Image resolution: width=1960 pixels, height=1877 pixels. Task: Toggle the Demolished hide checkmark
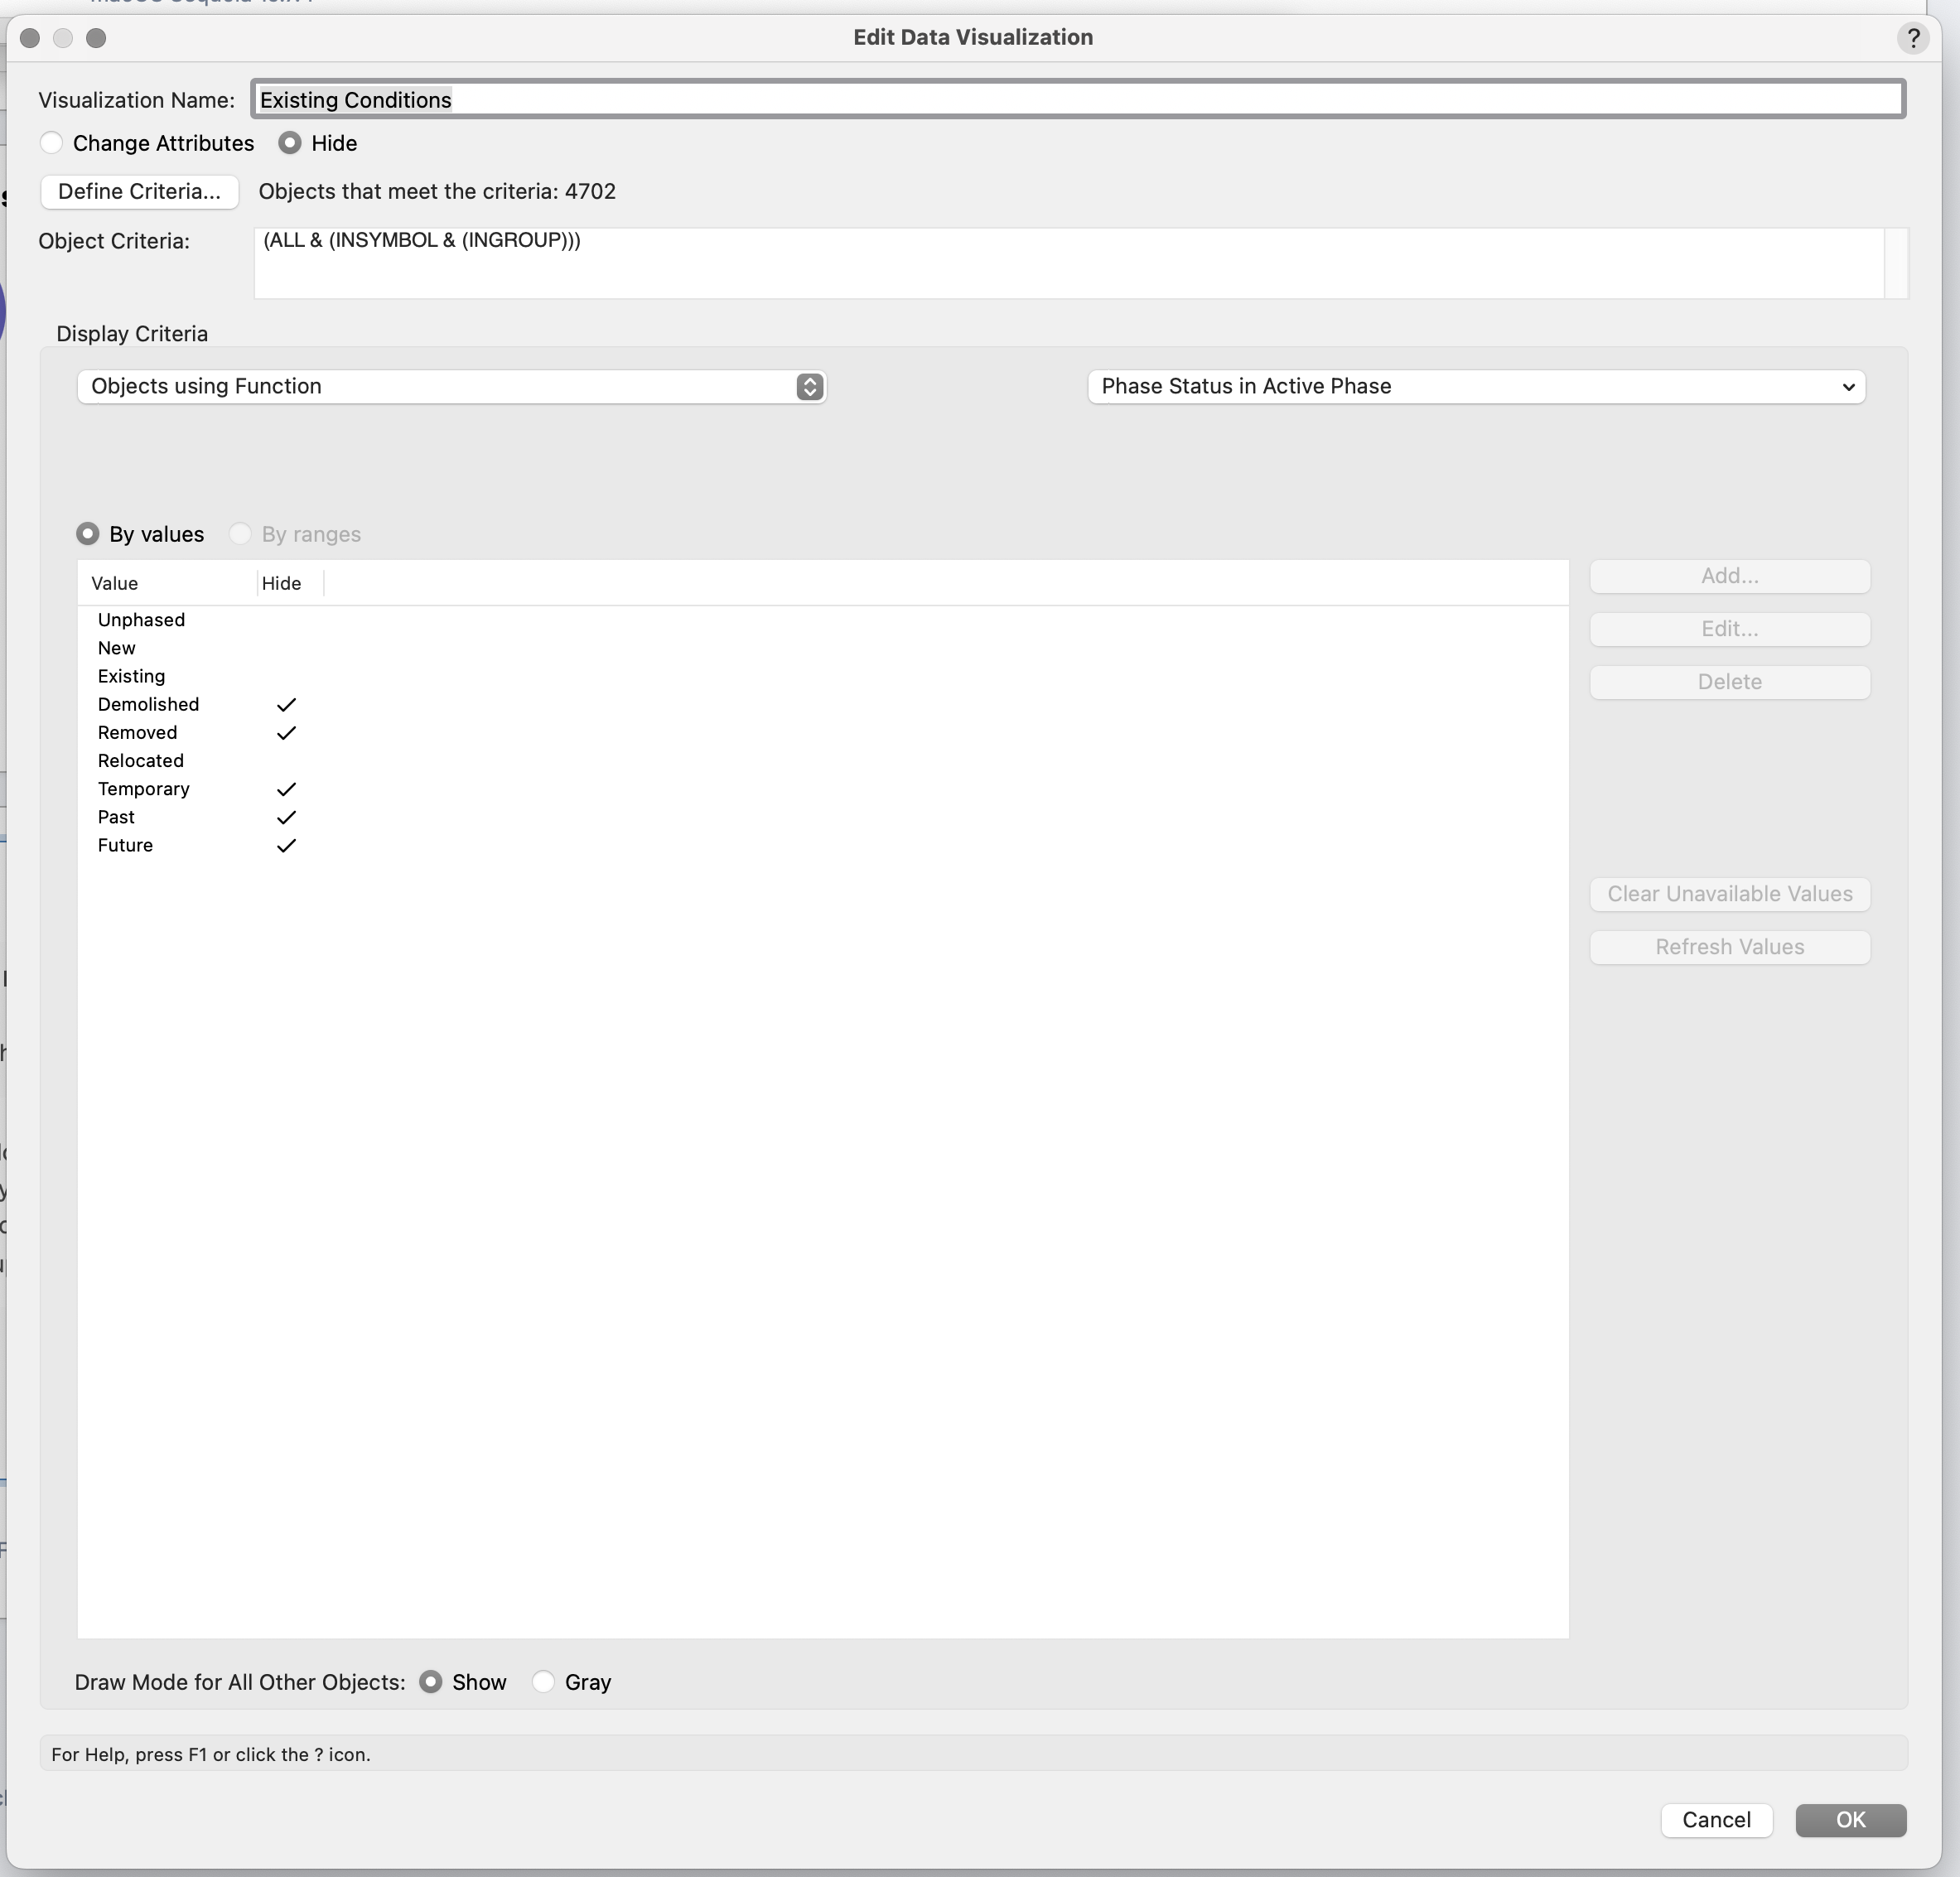tap(286, 705)
